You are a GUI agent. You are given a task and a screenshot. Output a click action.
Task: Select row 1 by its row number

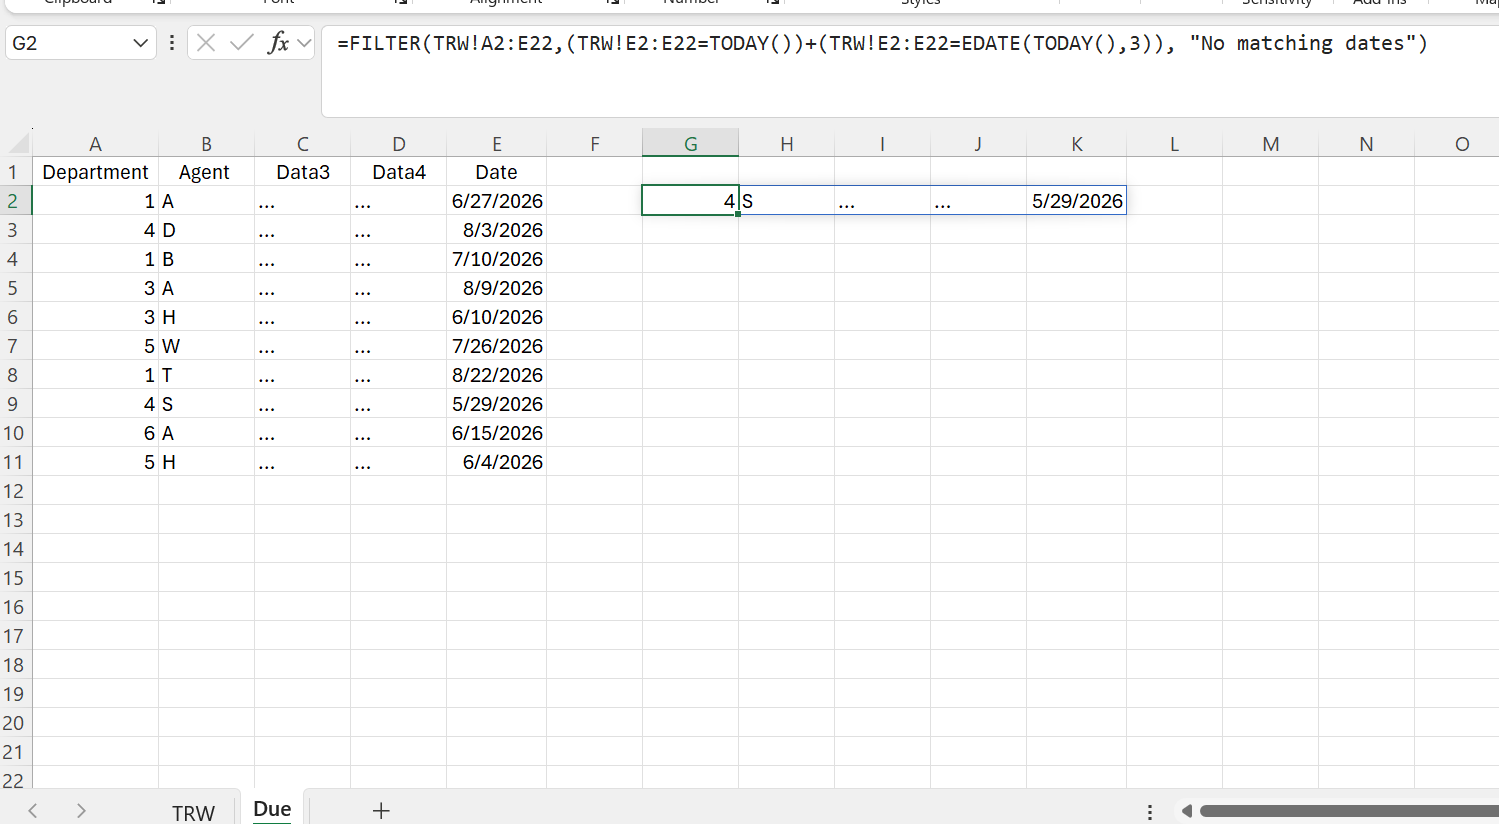click(x=15, y=172)
